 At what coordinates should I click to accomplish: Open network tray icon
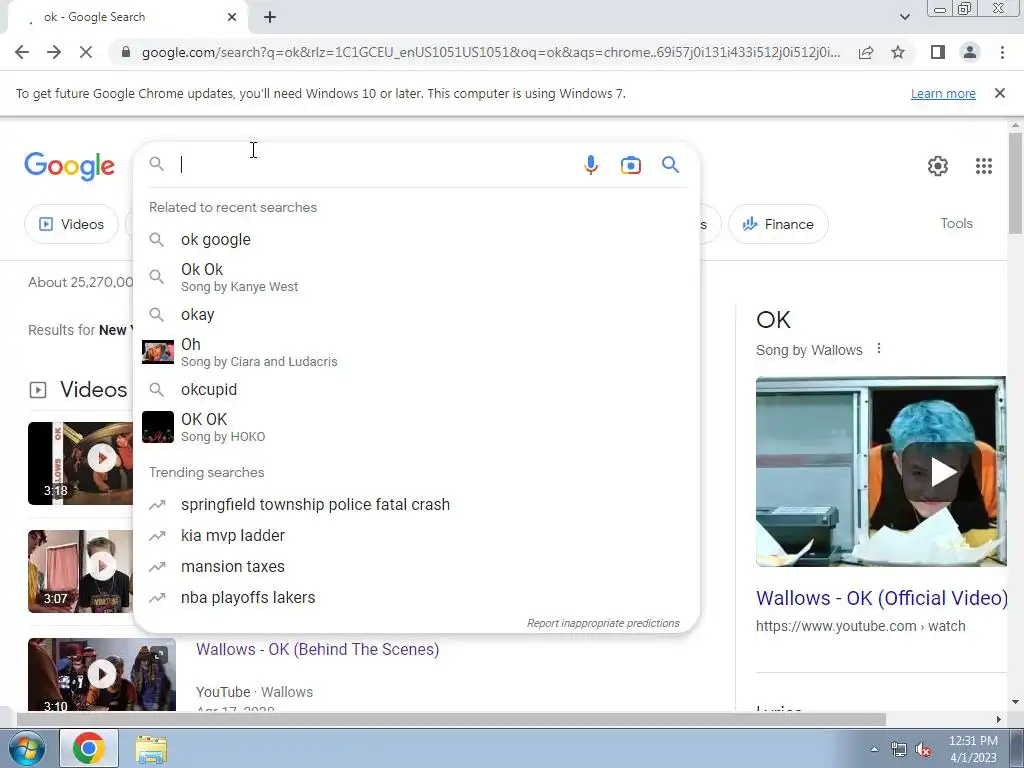[x=899, y=750]
